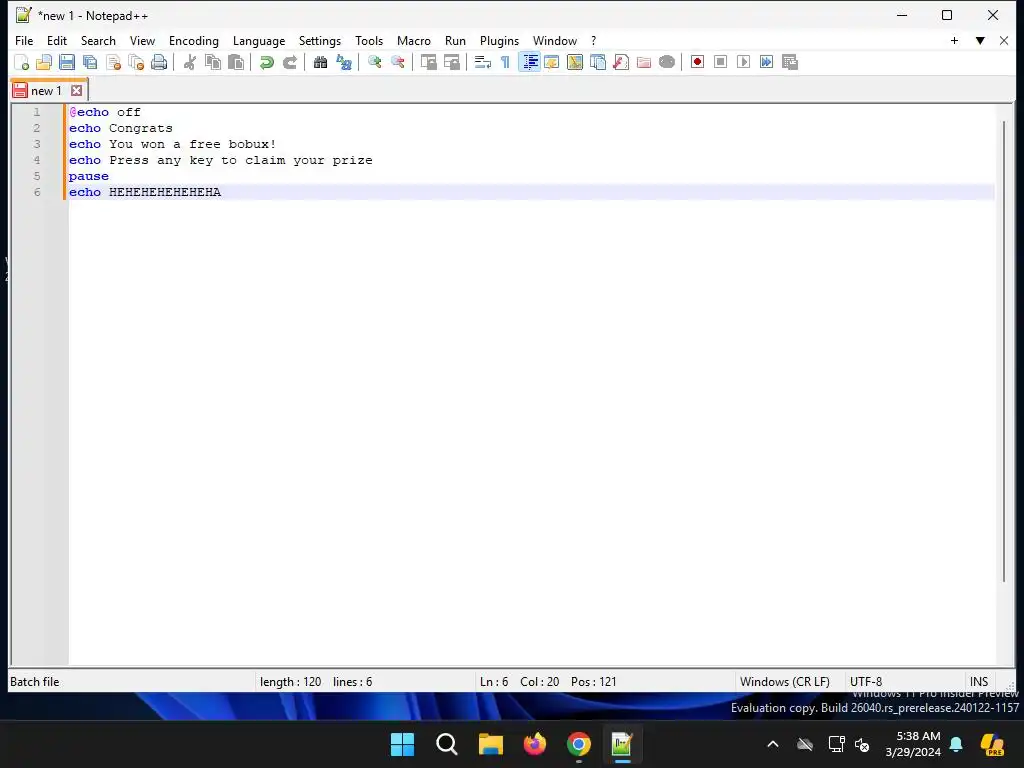Save the file using the toolbar icon
1024x768 pixels.
67,63
